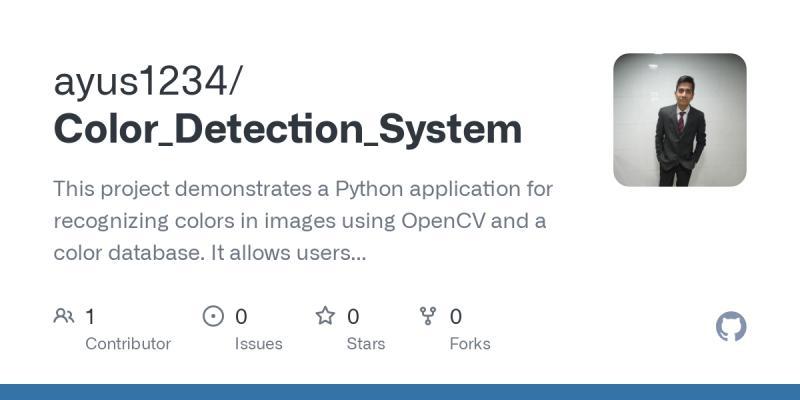Click the Stars star outline icon
This screenshot has width=800, height=400.
click(325, 316)
